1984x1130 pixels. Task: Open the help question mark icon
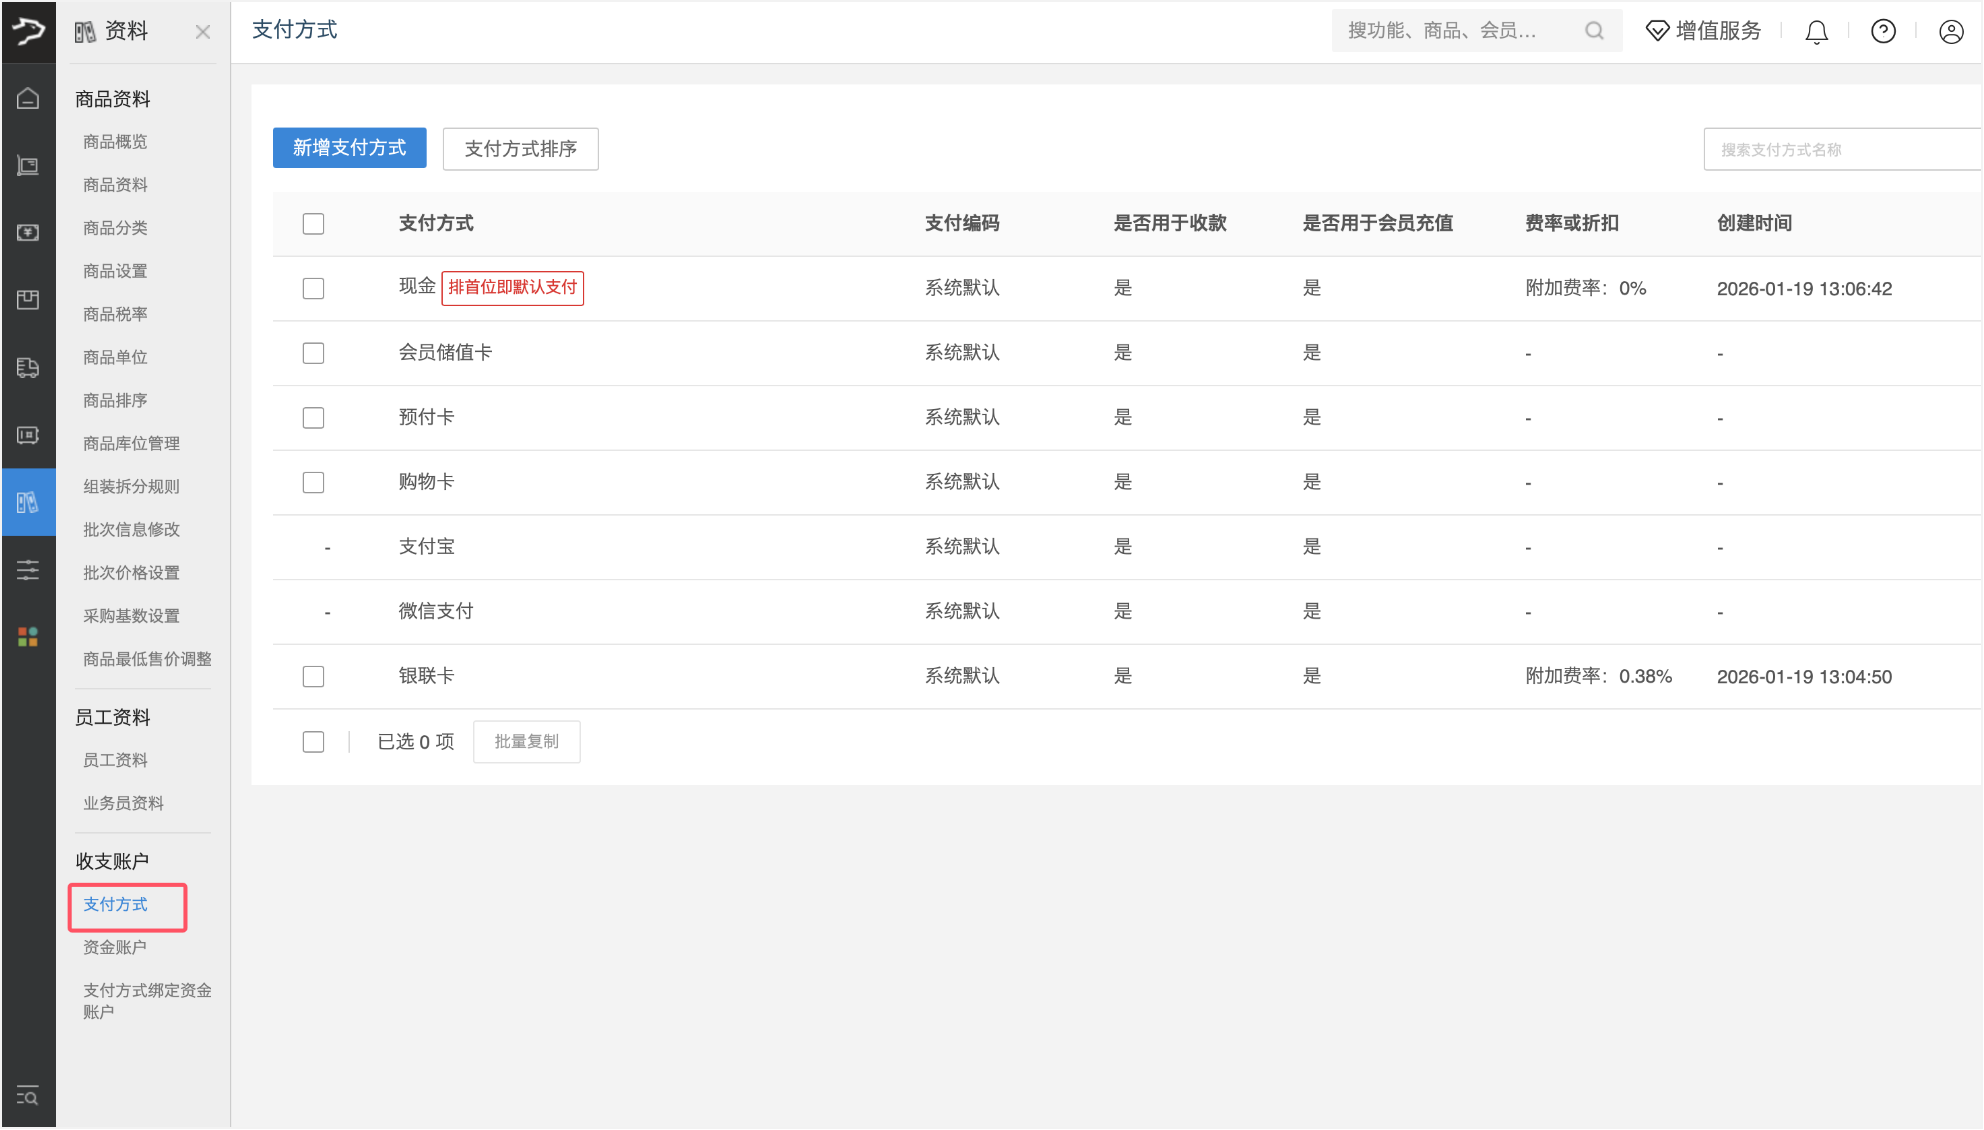(1883, 32)
